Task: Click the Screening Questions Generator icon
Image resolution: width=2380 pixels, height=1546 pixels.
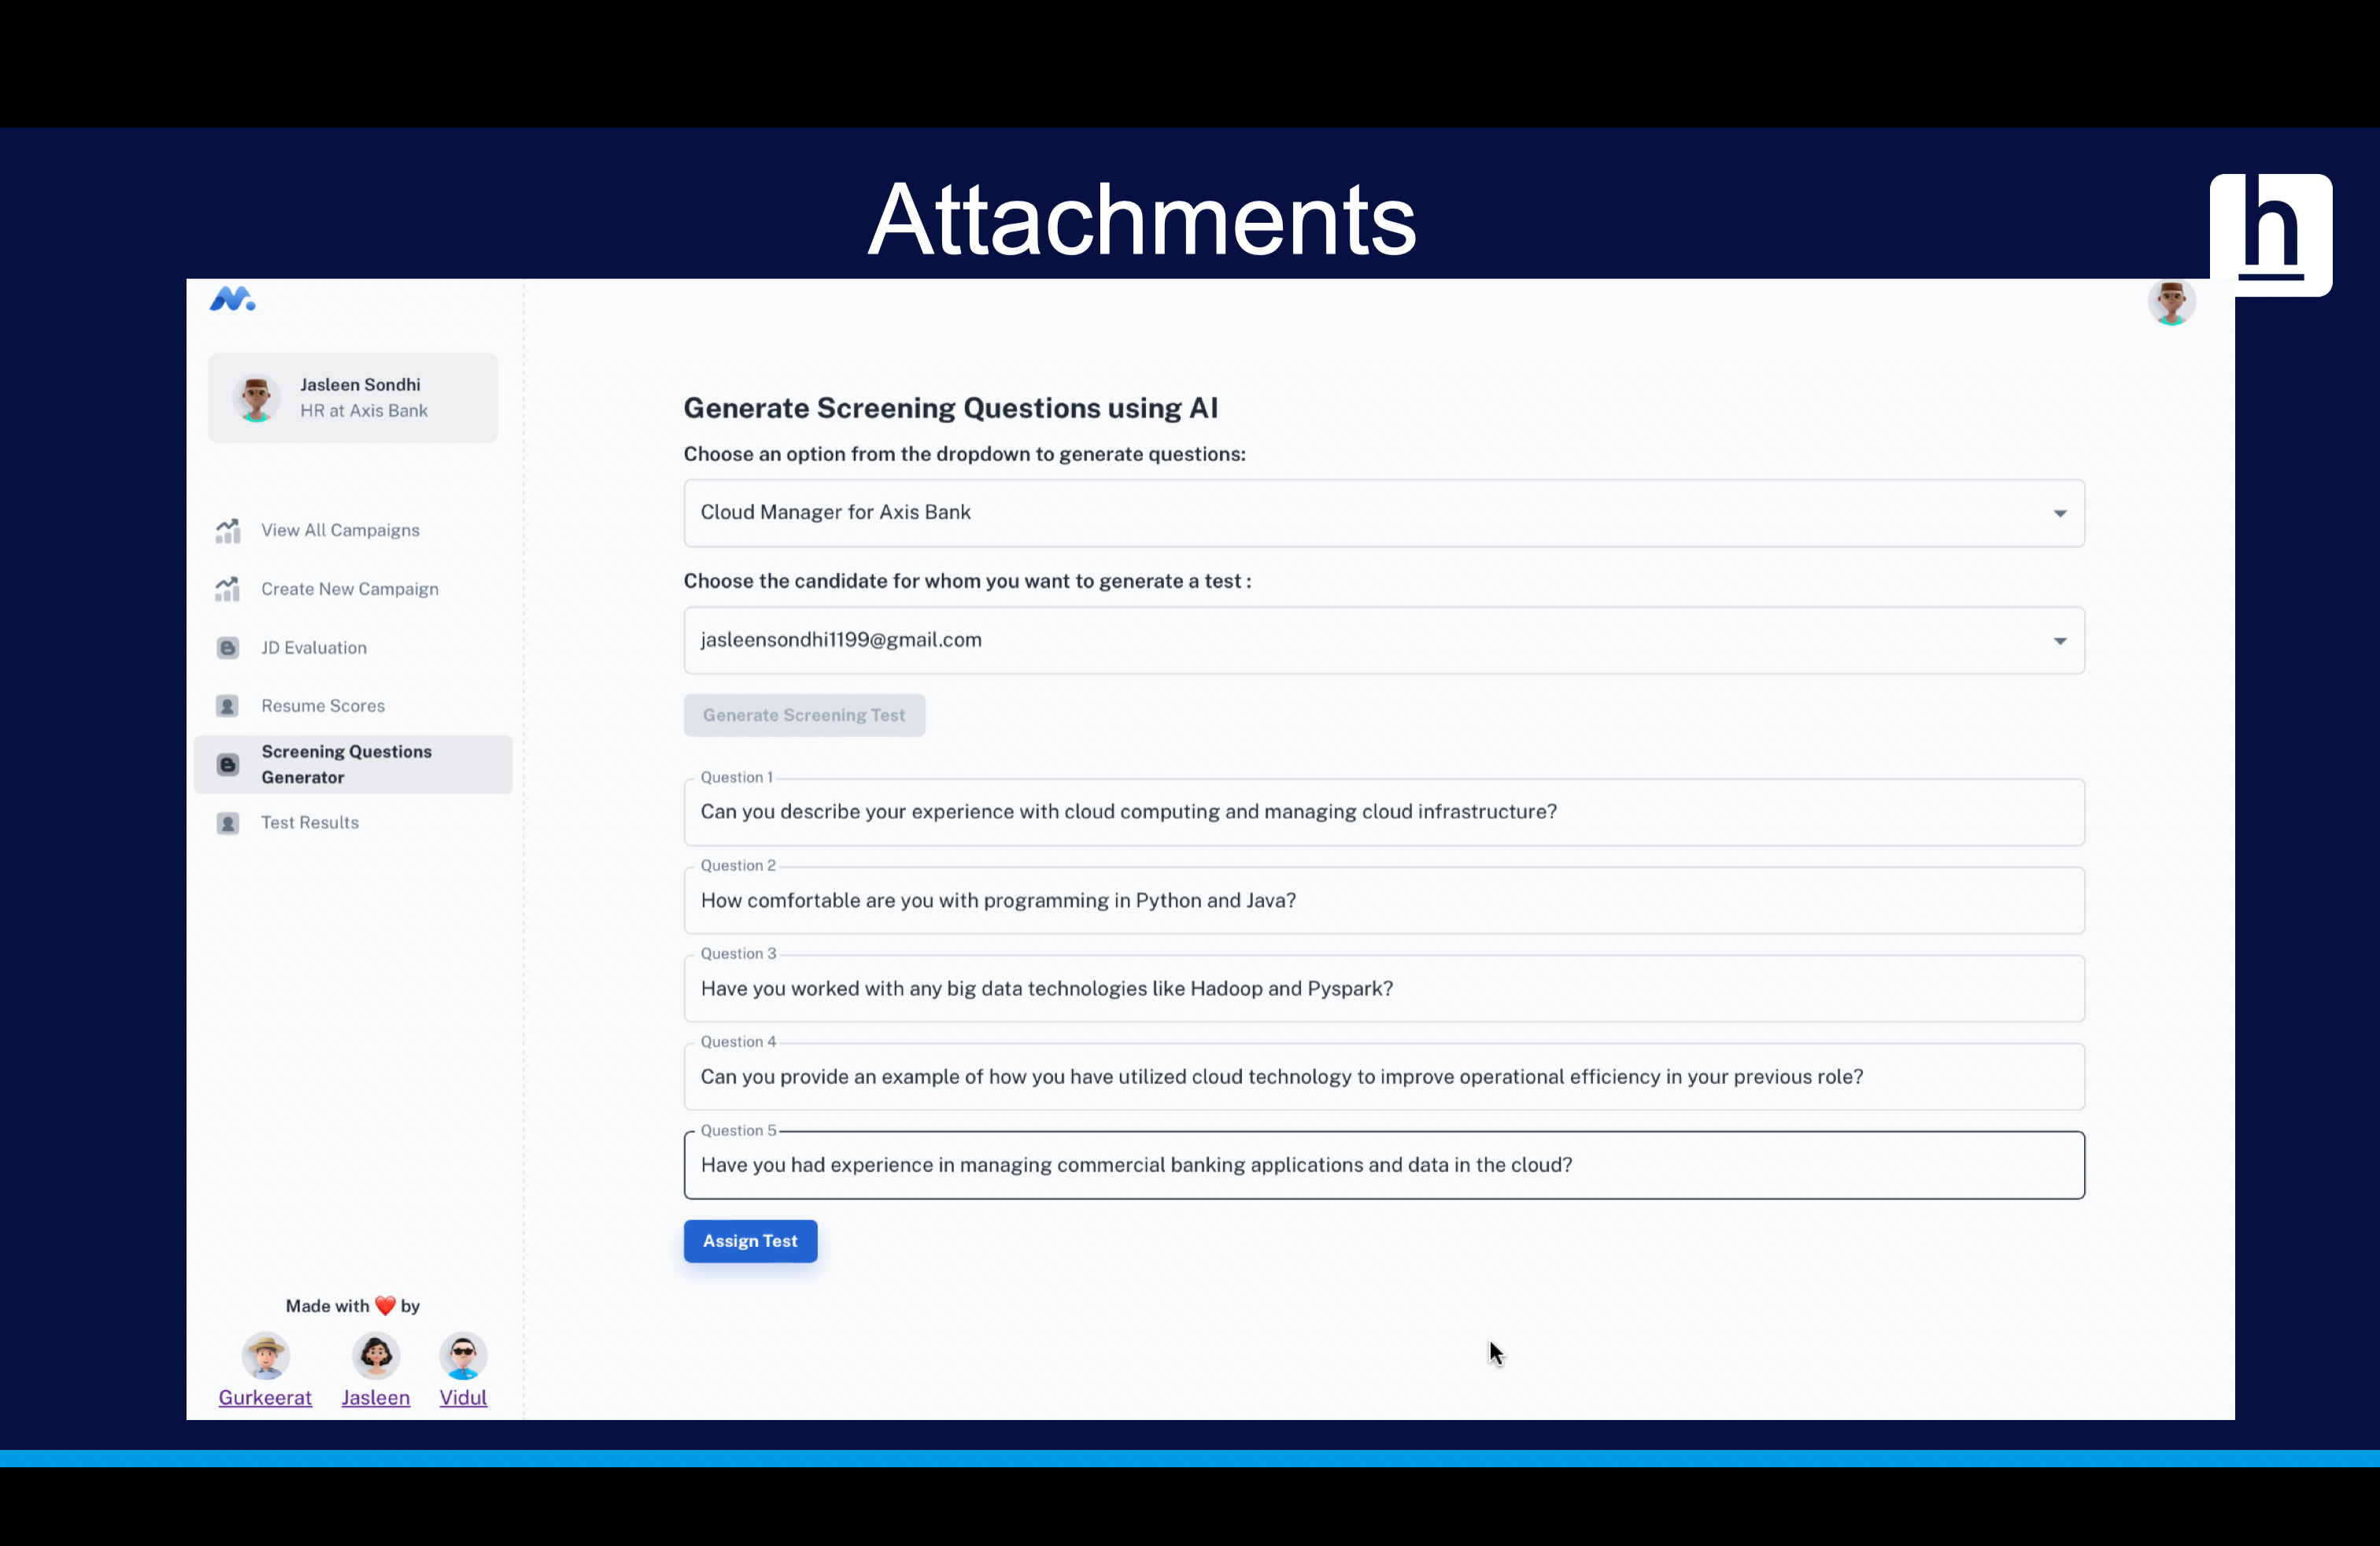Action: (228, 765)
